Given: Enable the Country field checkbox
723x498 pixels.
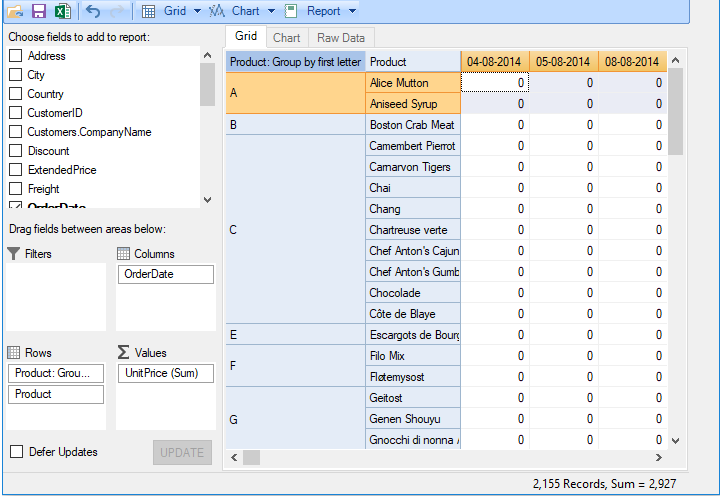Looking at the screenshot, I should [16, 94].
